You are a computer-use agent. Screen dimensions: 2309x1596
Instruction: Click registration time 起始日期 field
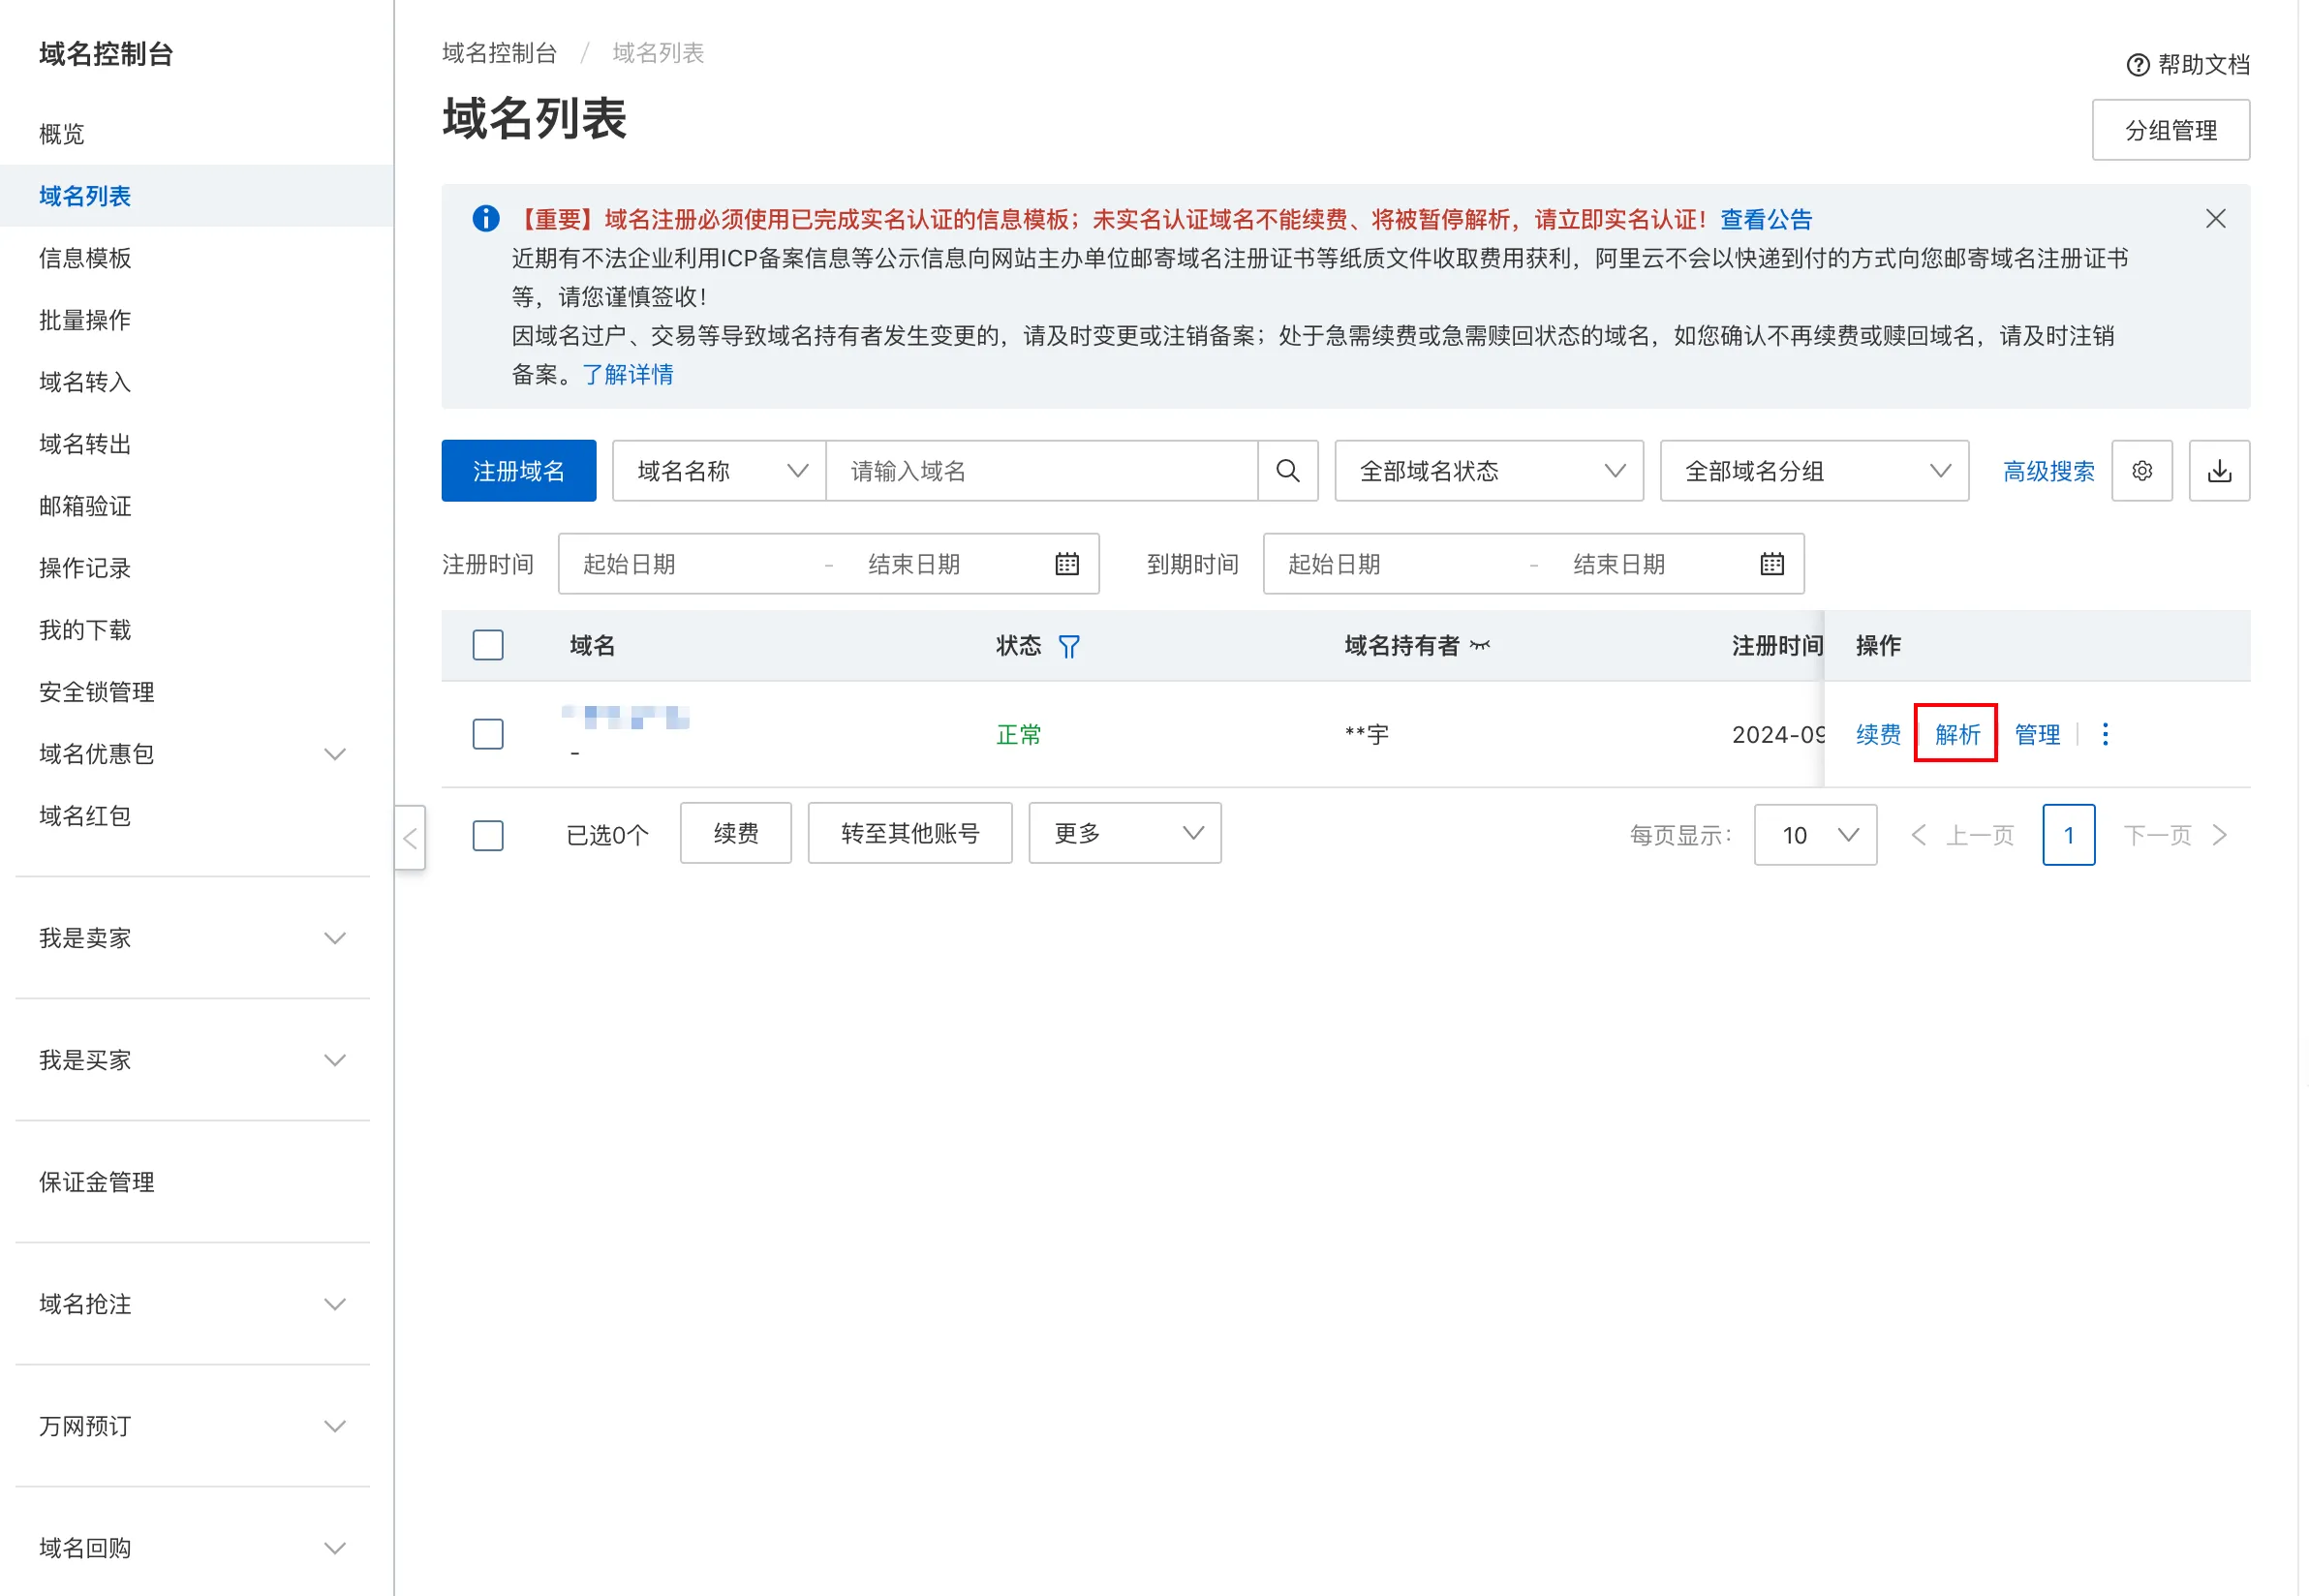(x=690, y=564)
